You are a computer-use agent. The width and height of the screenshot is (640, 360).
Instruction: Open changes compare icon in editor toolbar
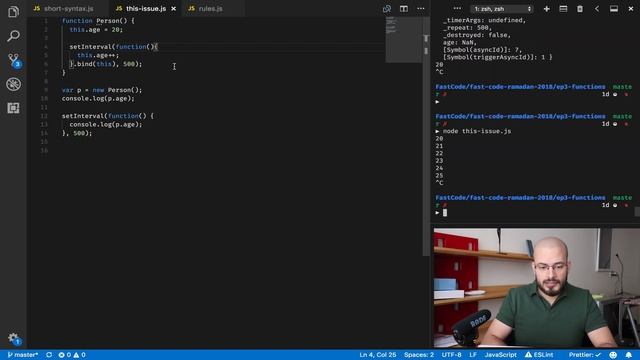[387, 9]
